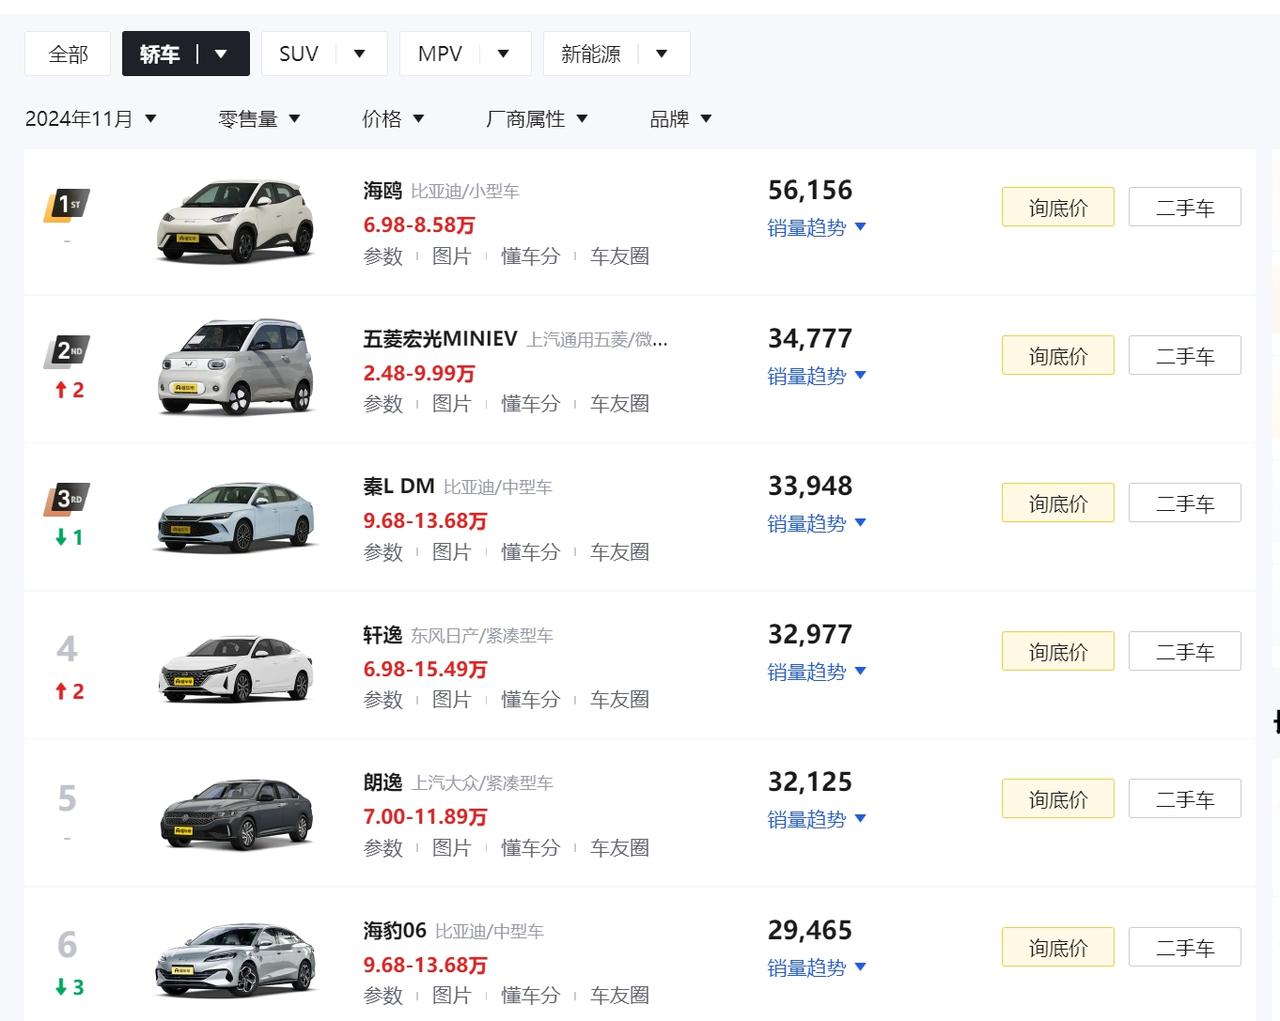Open the SUV category tab
Screen dimensions: 1280x1021
324,54
